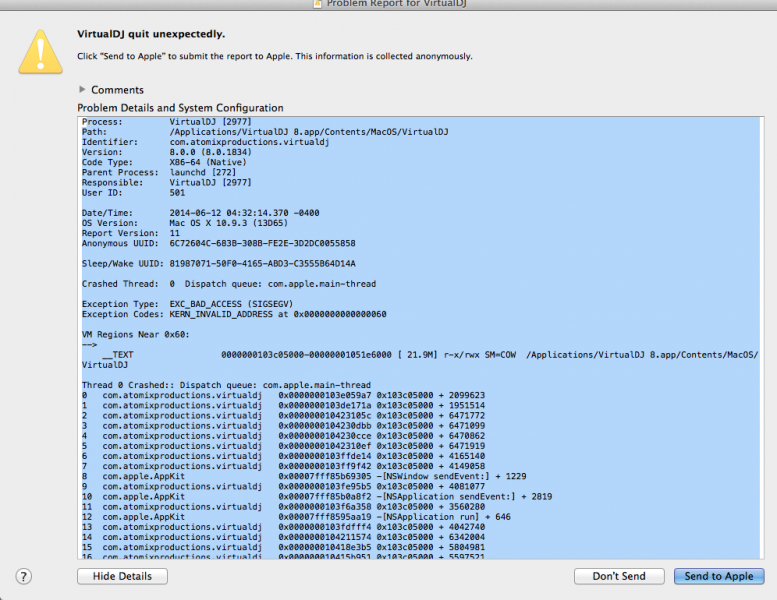Click stack frame 2 ending in 6471772
The height and width of the screenshot is (600, 777).
pyautogui.click(x=283, y=416)
